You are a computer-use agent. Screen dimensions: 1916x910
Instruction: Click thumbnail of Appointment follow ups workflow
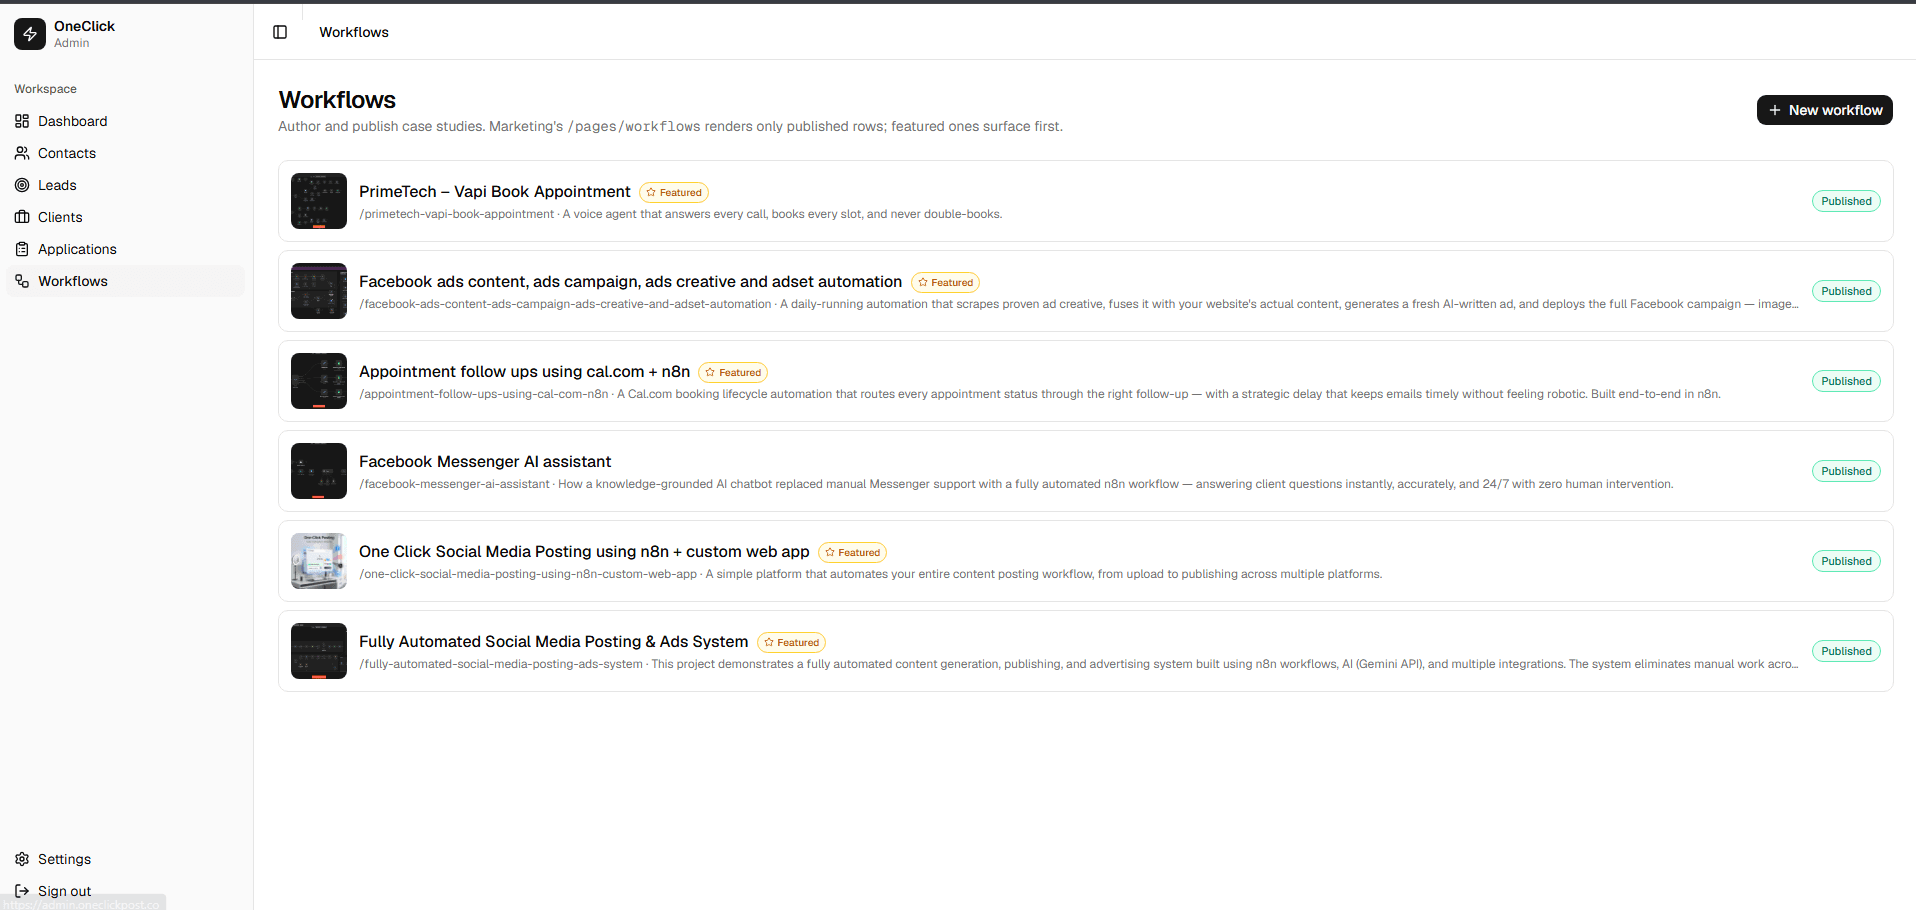pyautogui.click(x=319, y=381)
